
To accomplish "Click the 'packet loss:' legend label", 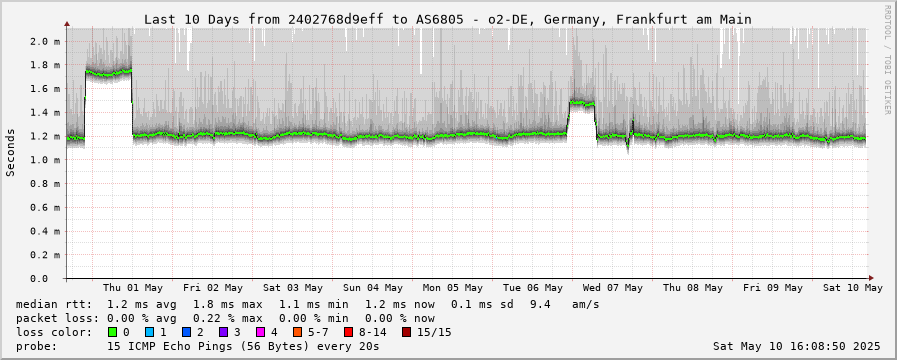I will coord(57,318).
